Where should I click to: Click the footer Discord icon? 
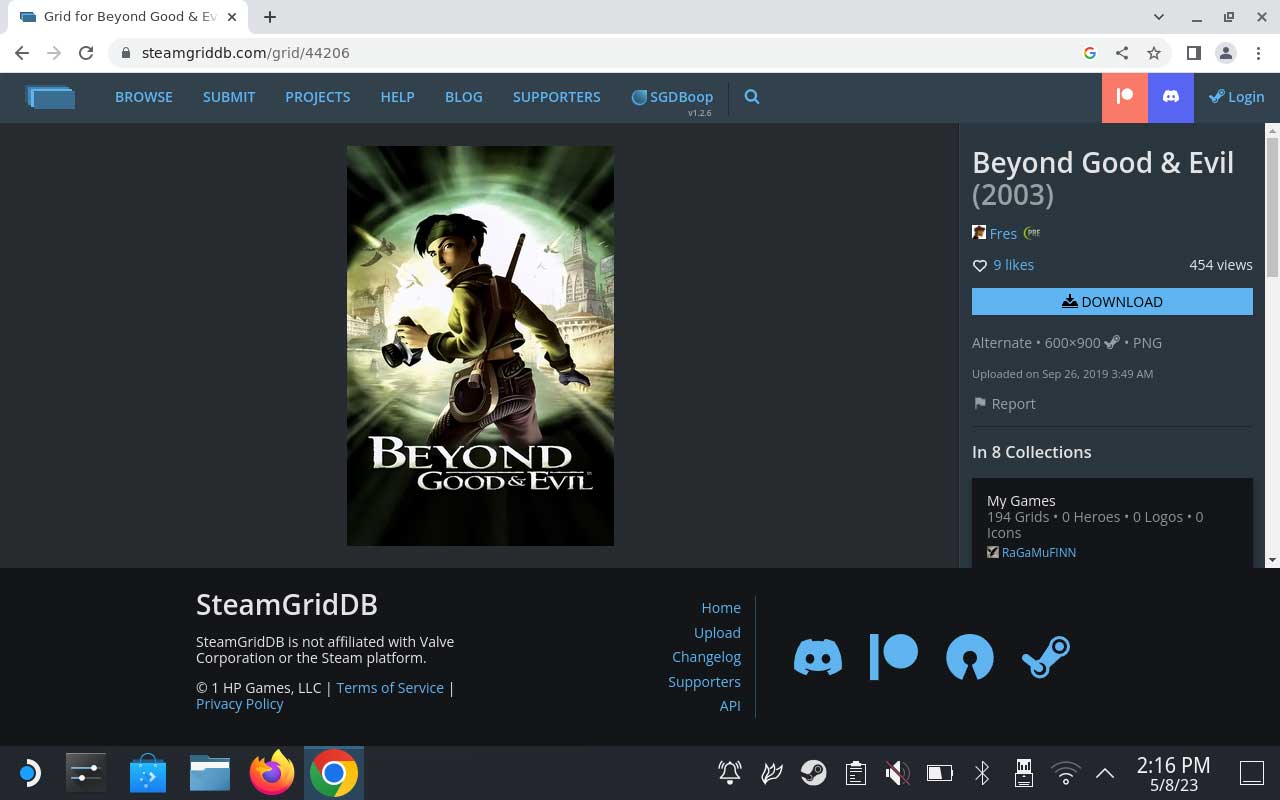tap(818, 657)
